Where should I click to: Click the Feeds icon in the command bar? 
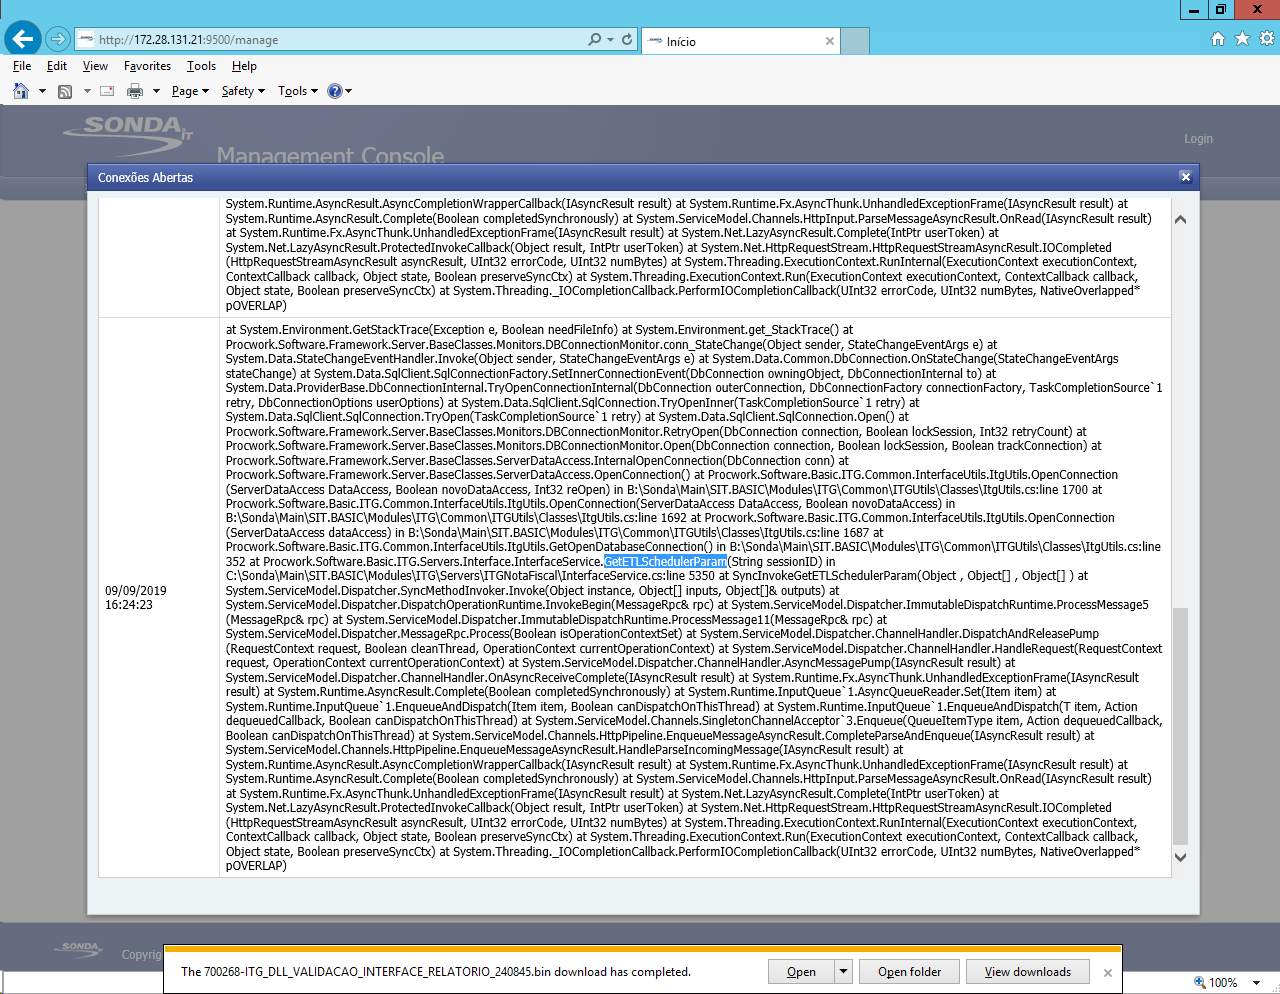(65, 91)
